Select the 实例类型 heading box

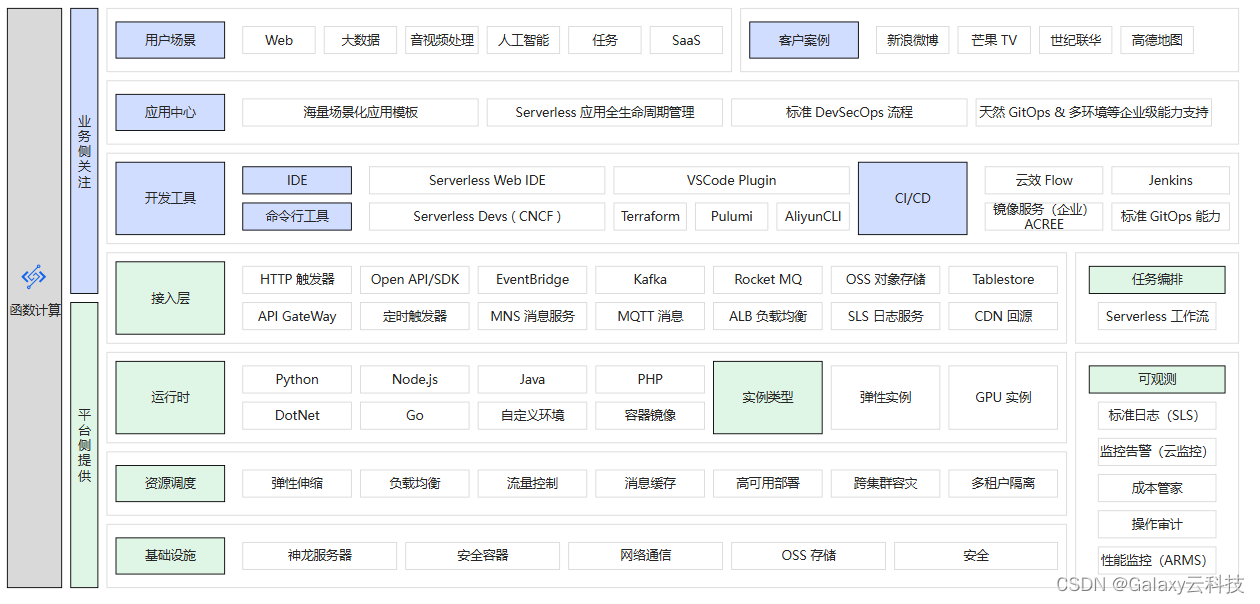click(x=768, y=397)
